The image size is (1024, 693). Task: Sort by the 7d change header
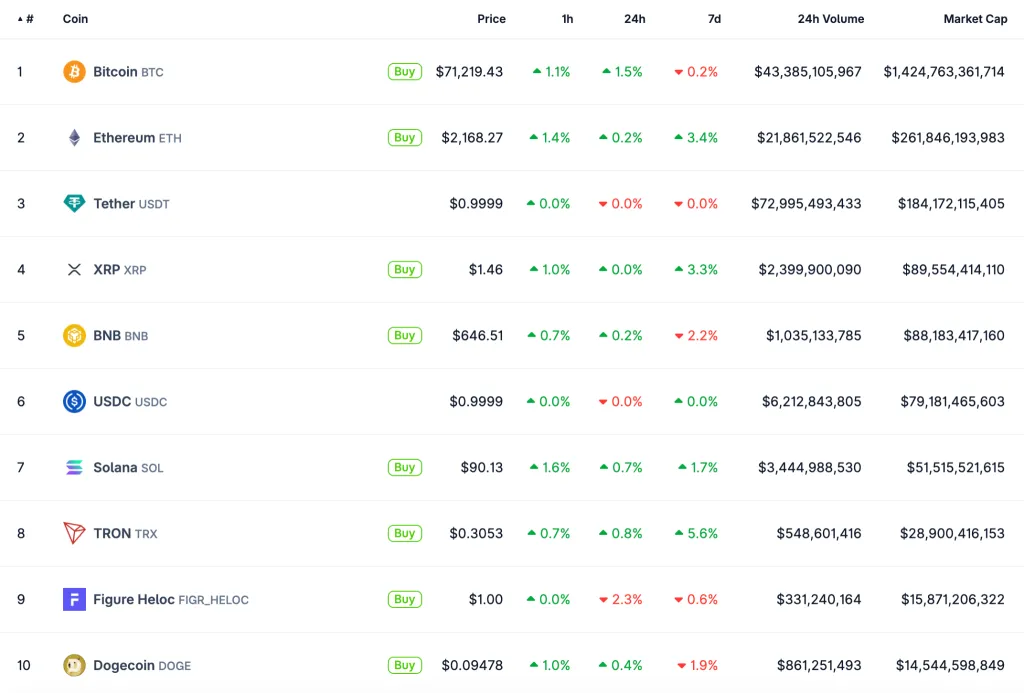[x=713, y=19]
